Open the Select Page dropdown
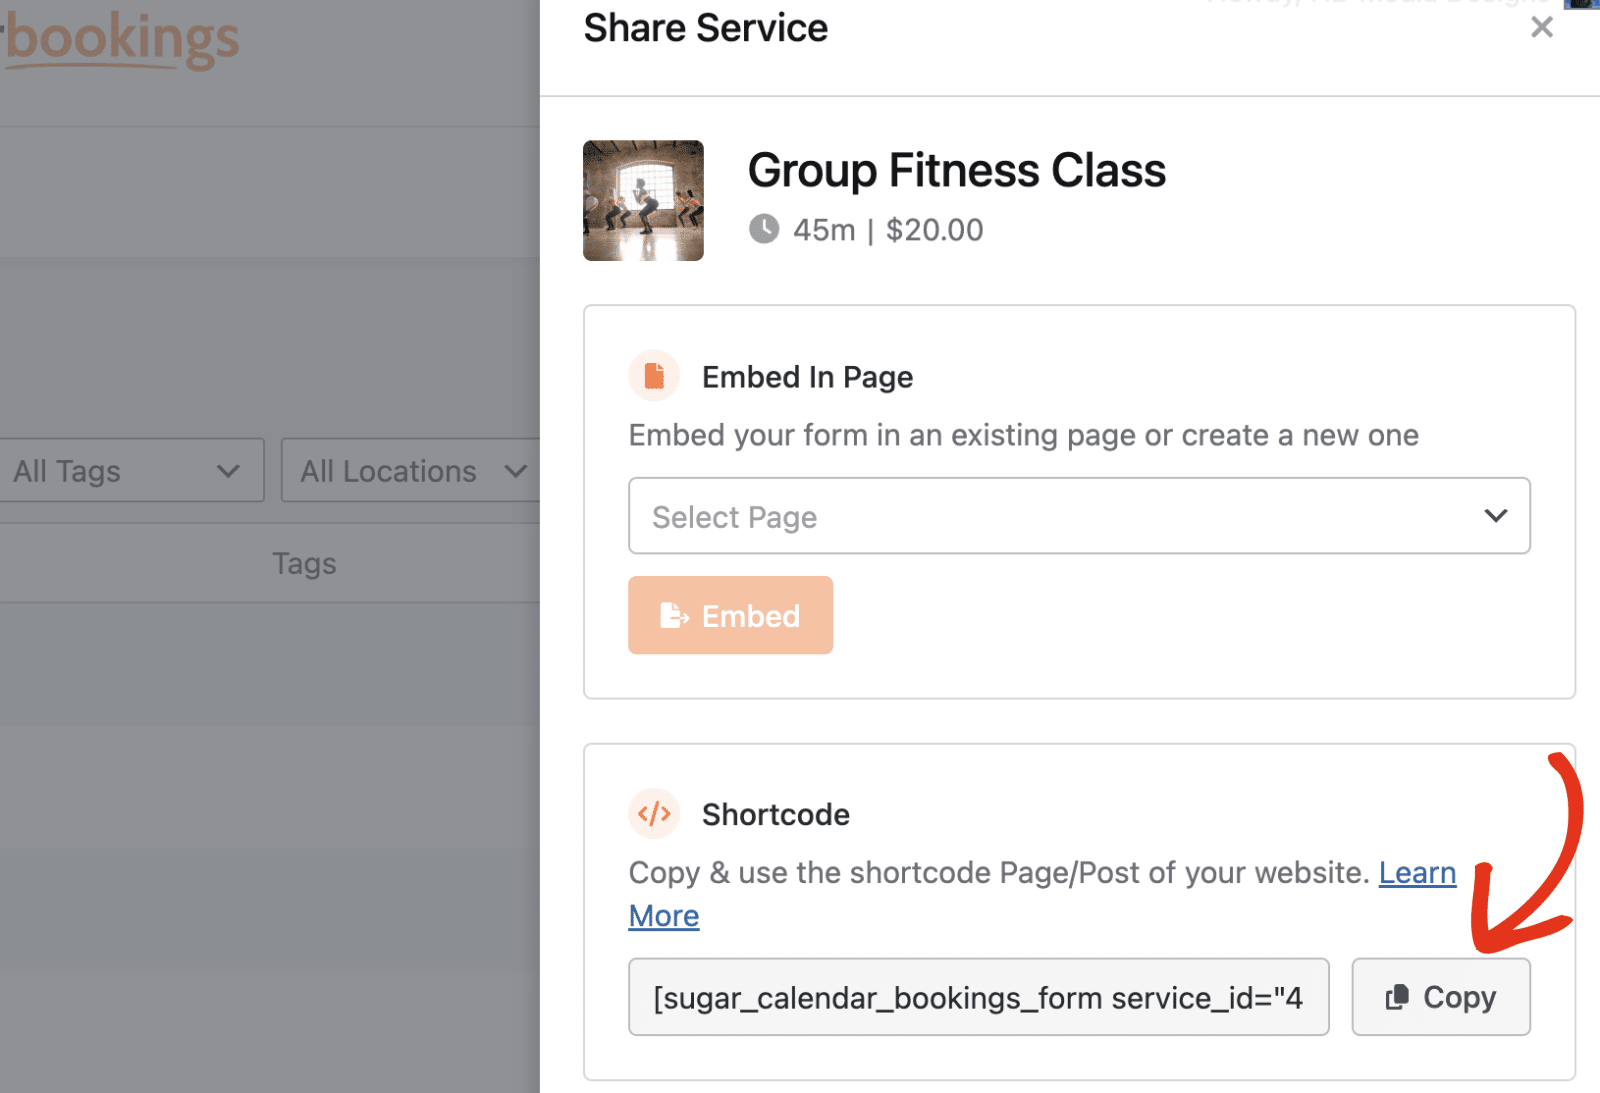Screen dimensions: 1600x1093 [x=1079, y=516]
